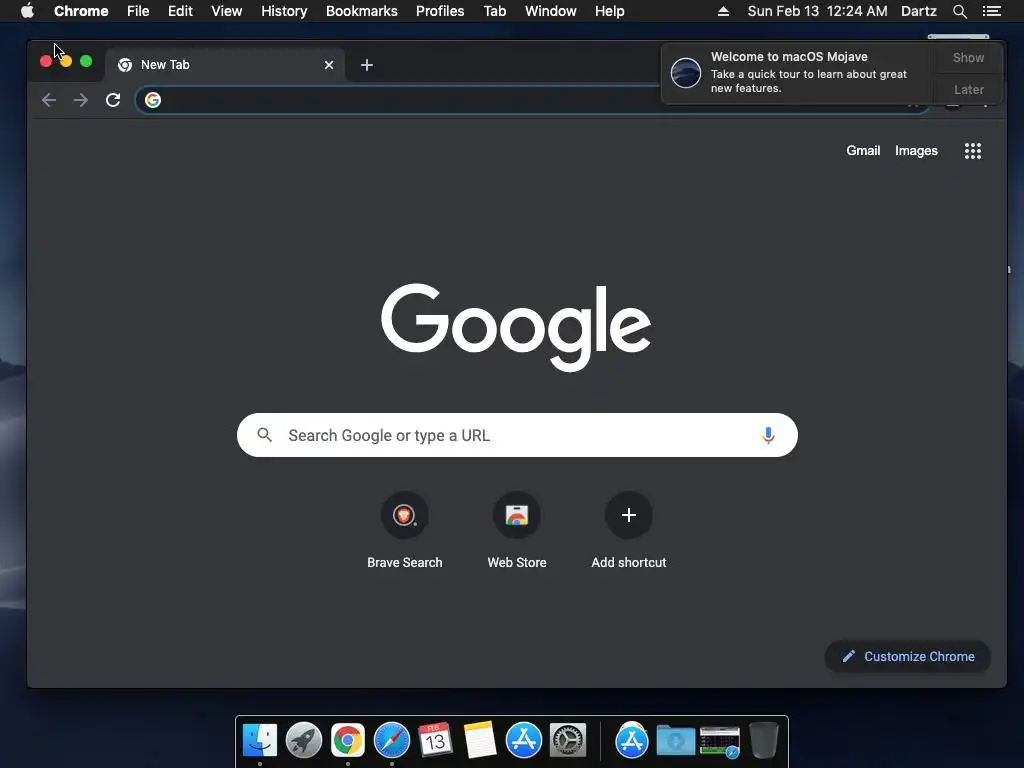This screenshot has height=768, width=1024.
Task: Click the Google icon in address bar
Action: (153, 100)
